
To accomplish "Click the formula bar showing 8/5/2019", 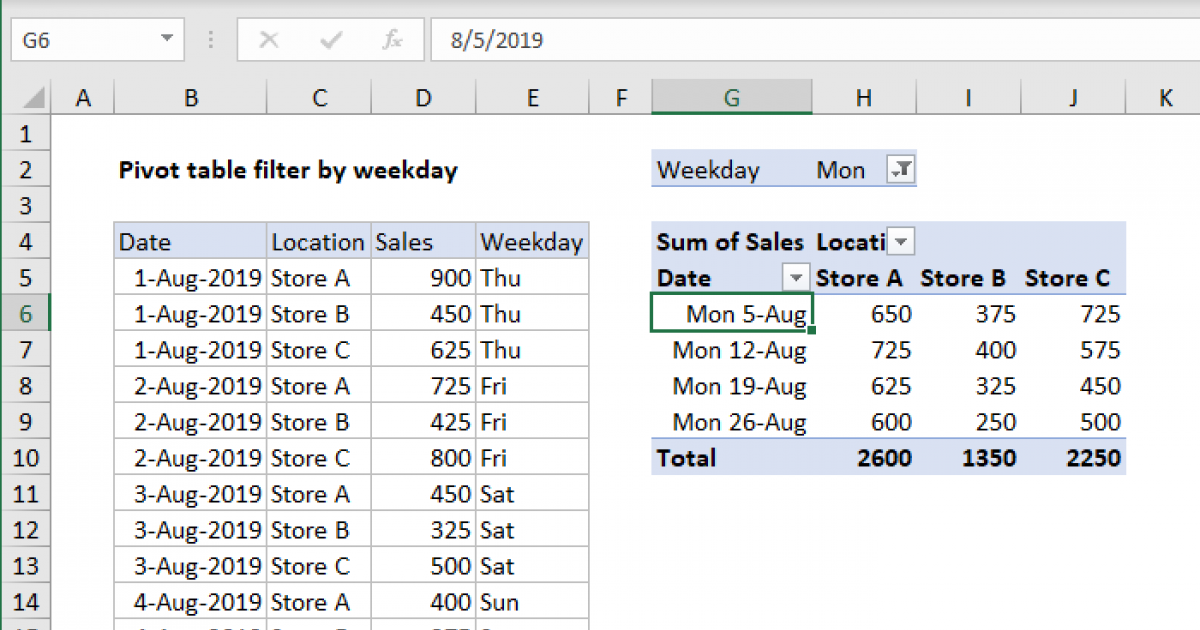I will coord(600,40).
